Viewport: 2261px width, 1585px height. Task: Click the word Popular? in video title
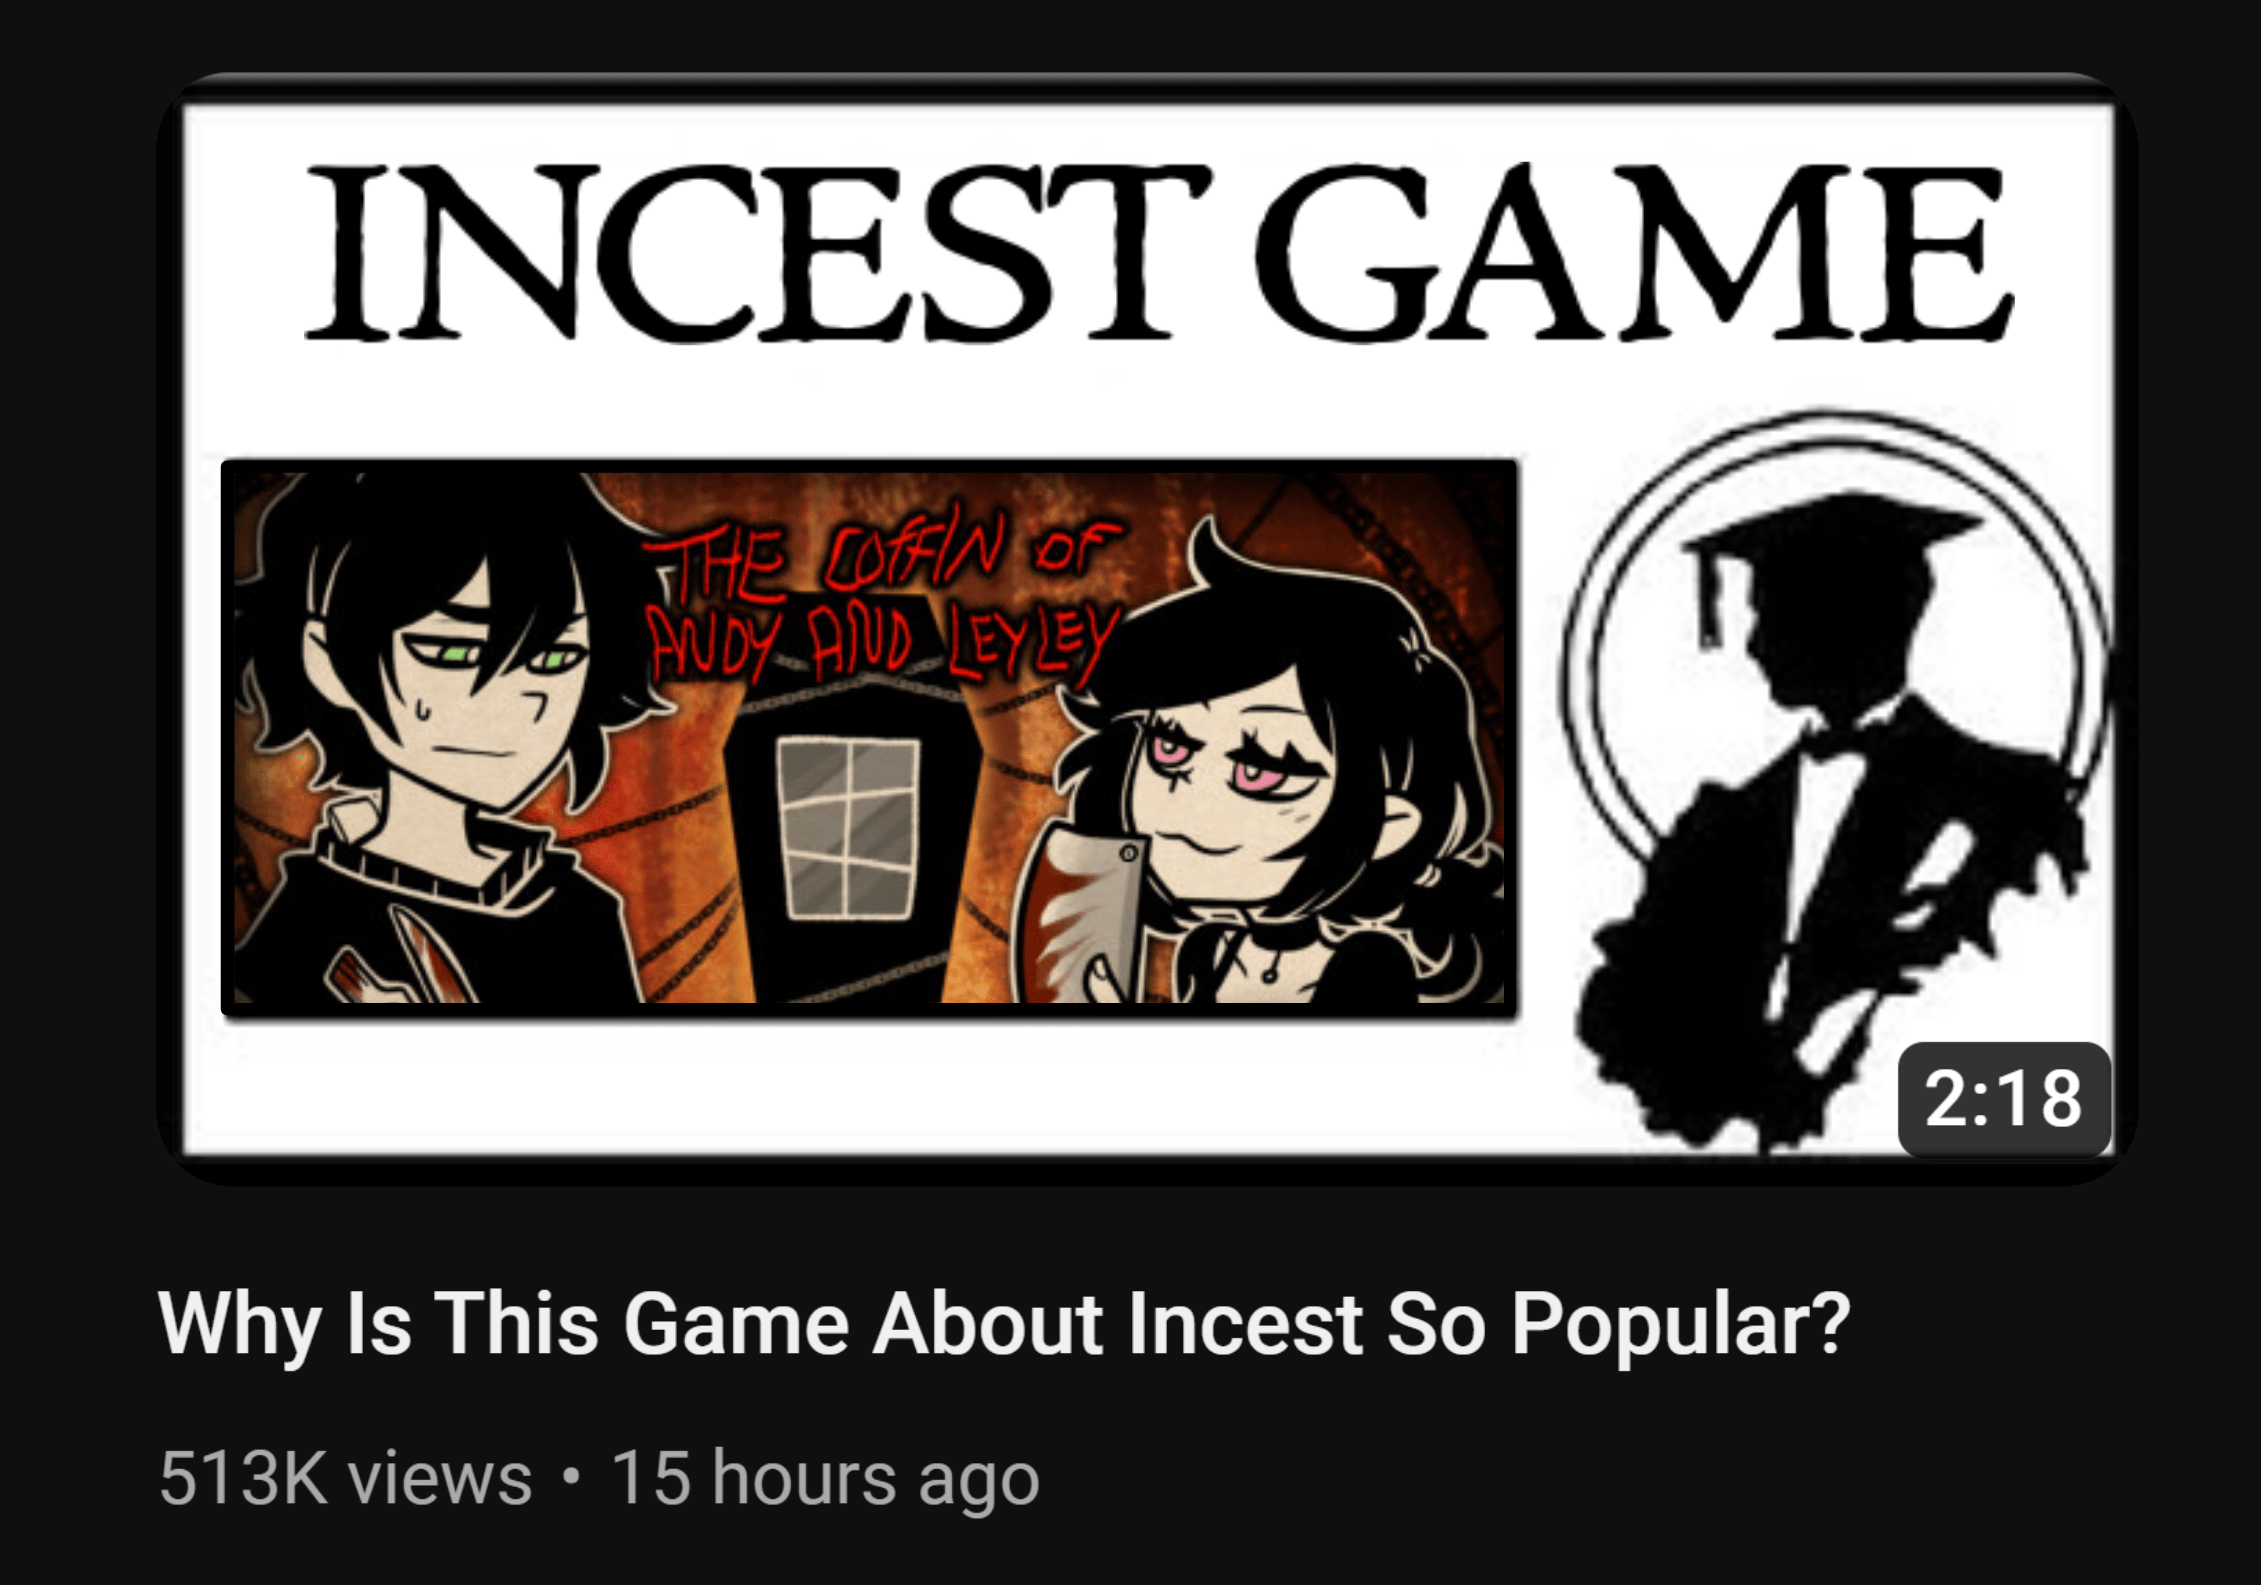tap(1680, 1324)
